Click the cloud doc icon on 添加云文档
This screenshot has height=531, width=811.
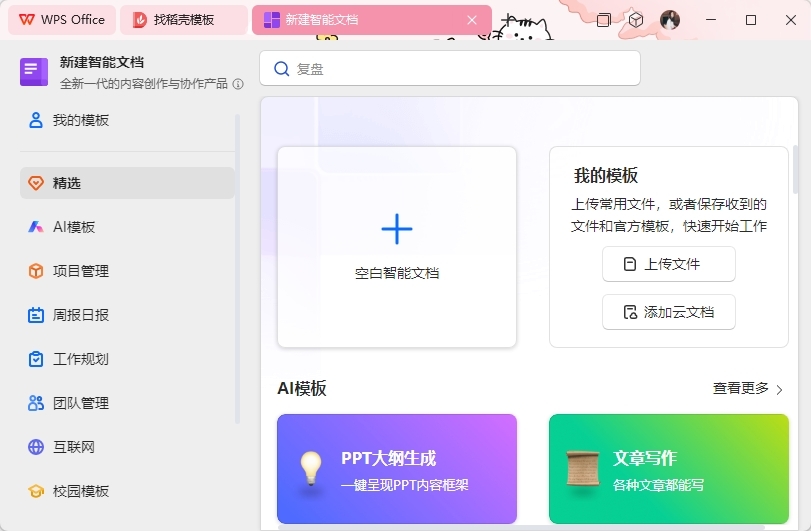pyautogui.click(x=630, y=312)
